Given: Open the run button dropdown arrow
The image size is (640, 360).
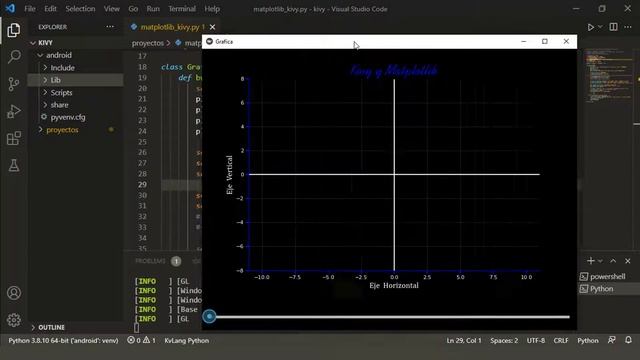Looking at the screenshot, I should point(600,27).
